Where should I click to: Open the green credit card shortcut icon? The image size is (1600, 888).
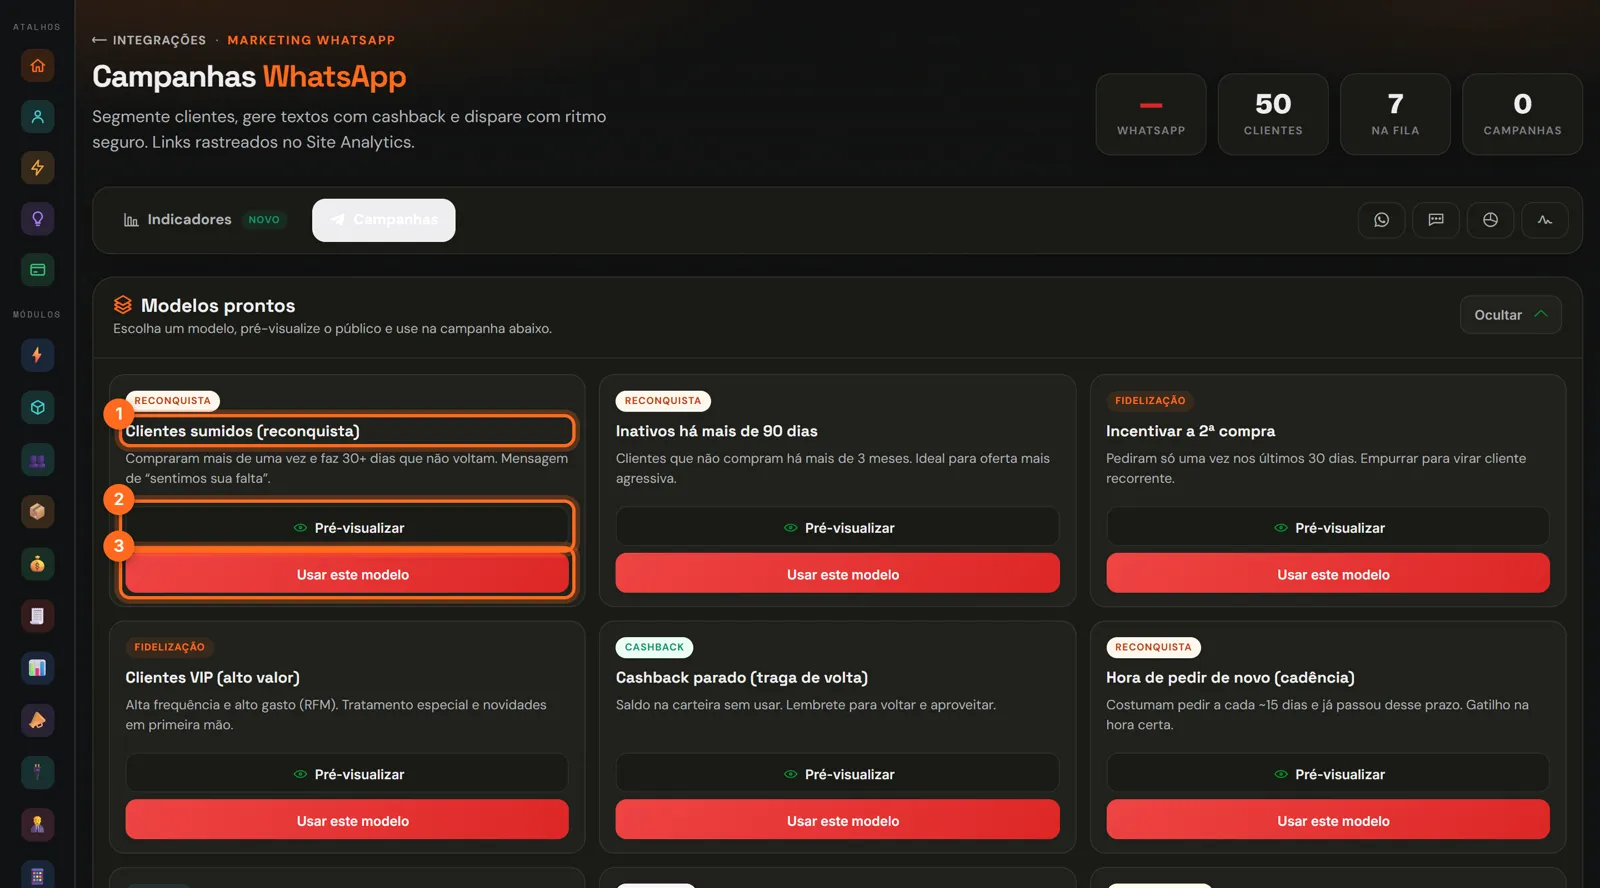[37, 270]
